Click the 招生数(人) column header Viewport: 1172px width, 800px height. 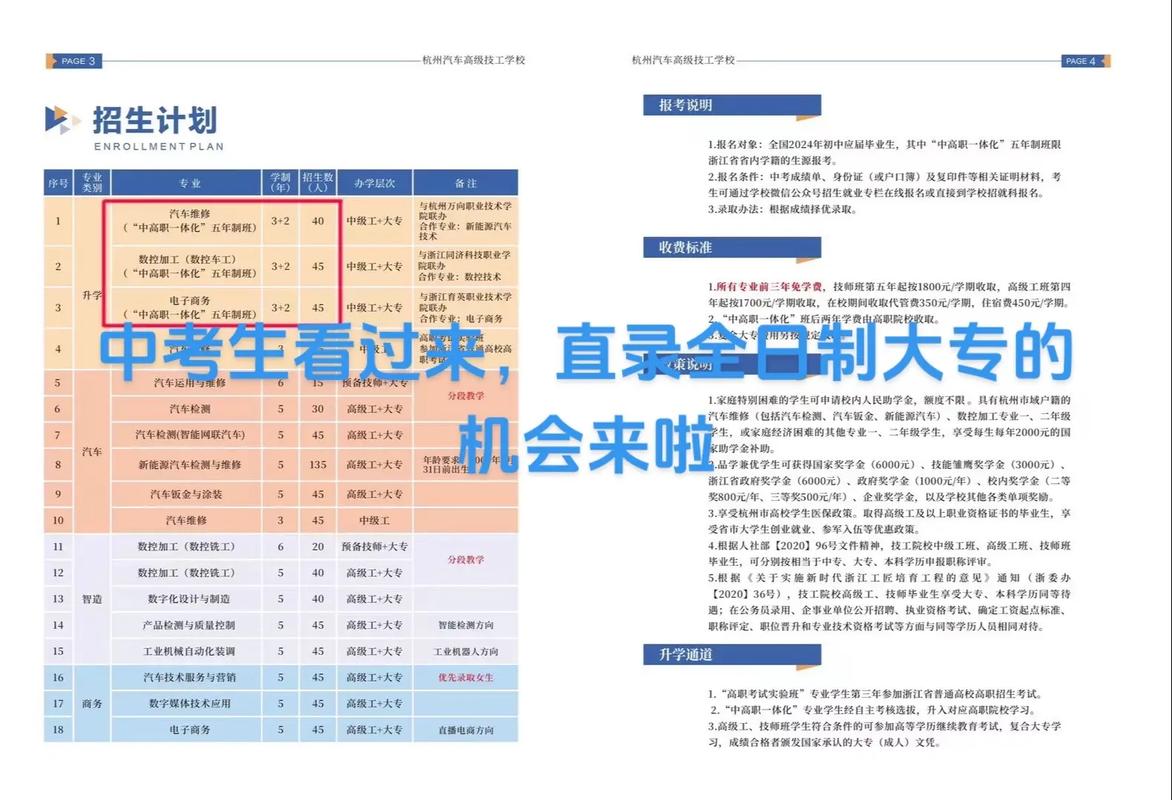click(x=318, y=183)
